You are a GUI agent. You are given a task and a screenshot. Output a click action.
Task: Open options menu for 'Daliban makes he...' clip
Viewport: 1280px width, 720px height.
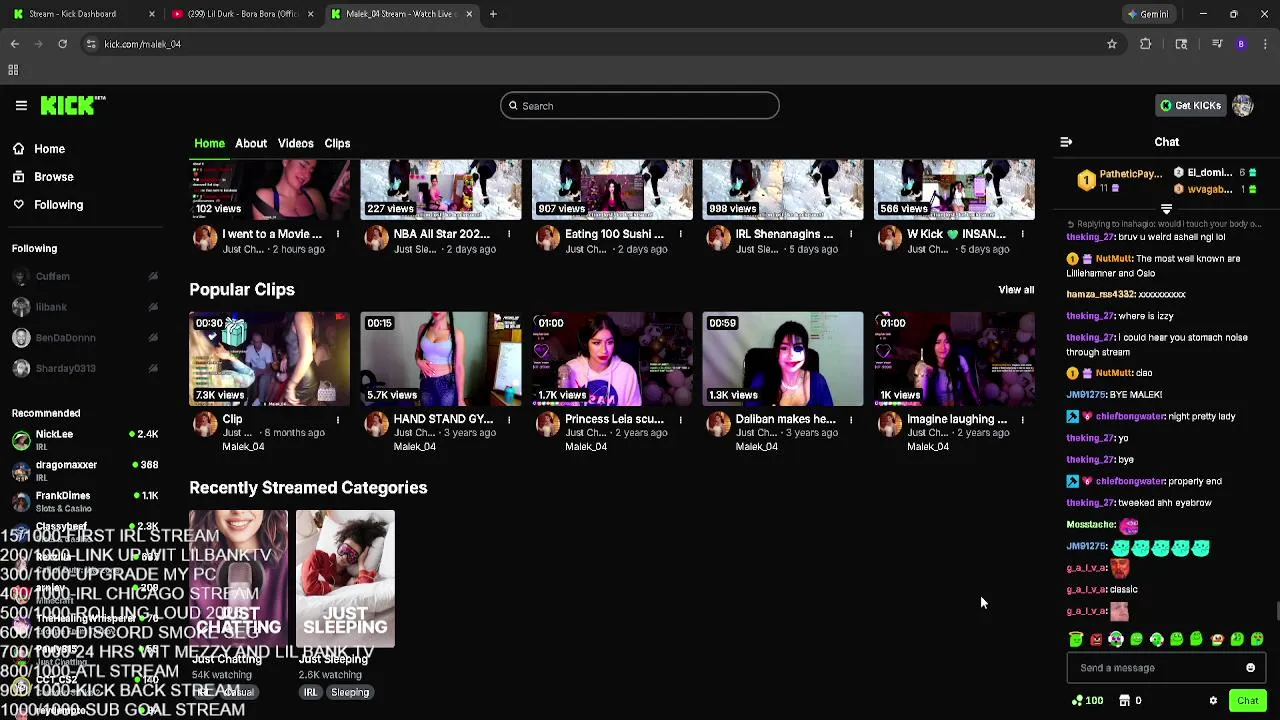point(851,419)
